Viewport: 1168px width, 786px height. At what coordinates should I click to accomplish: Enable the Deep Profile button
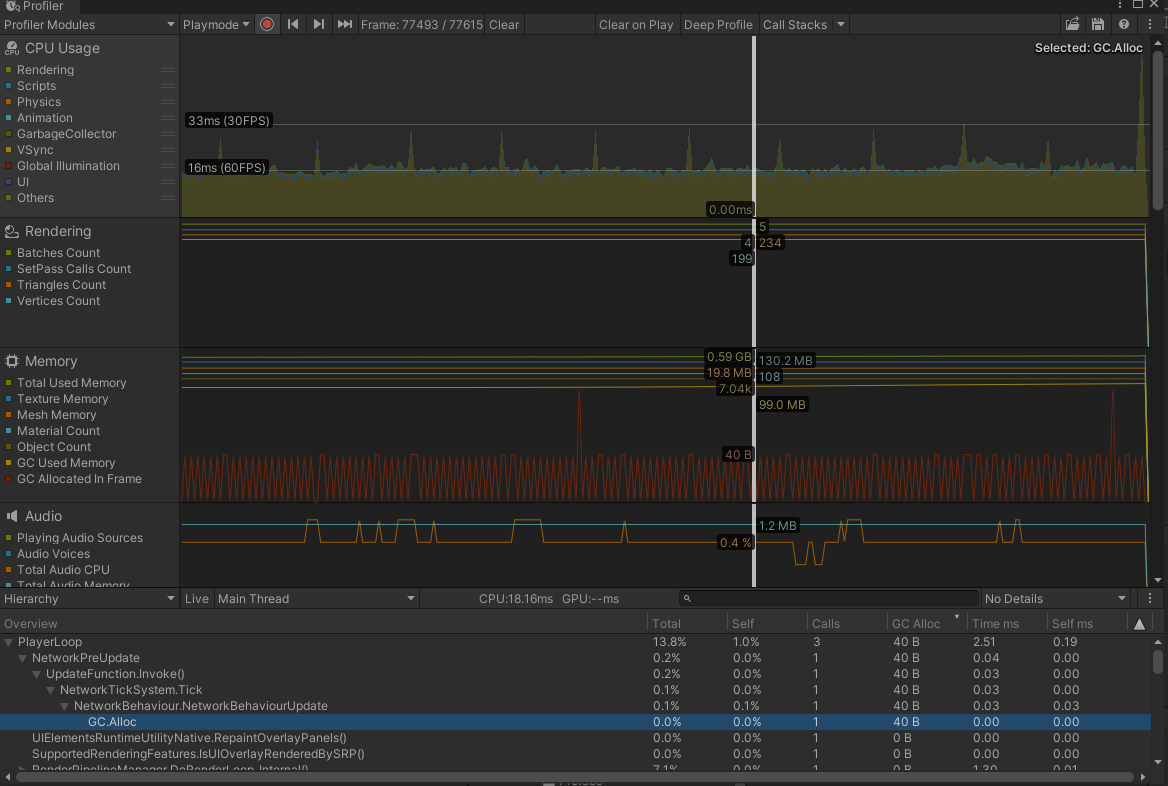pyautogui.click(x=718, y=25)
